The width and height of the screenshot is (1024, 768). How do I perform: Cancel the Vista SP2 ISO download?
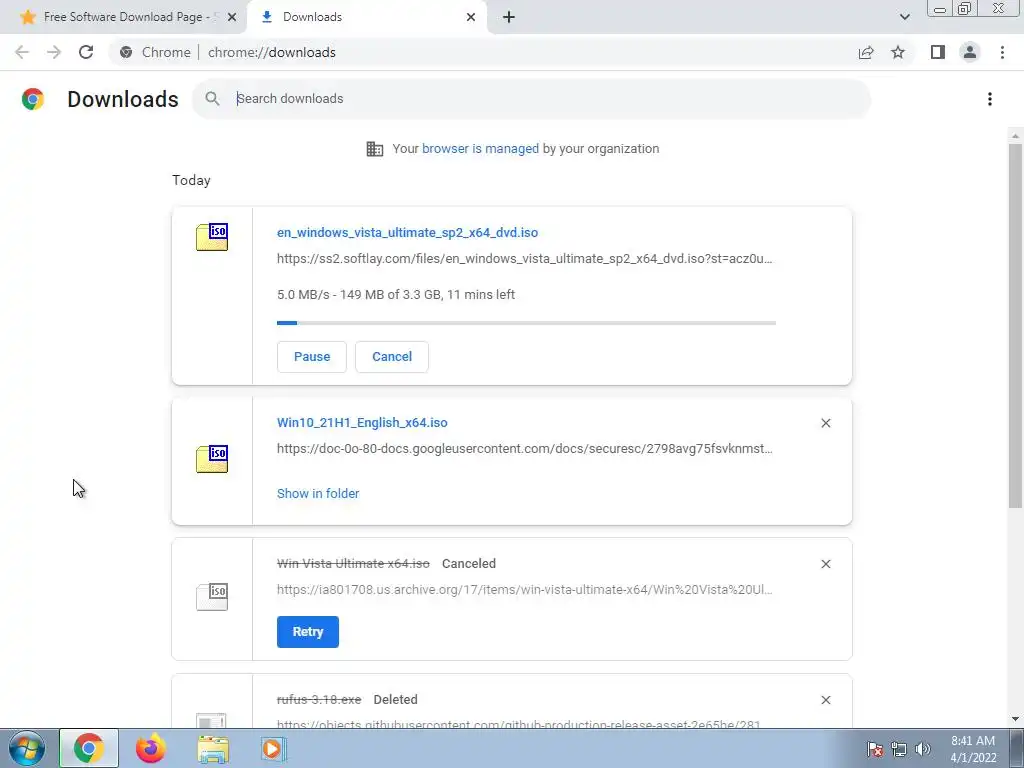click(392, 357)
